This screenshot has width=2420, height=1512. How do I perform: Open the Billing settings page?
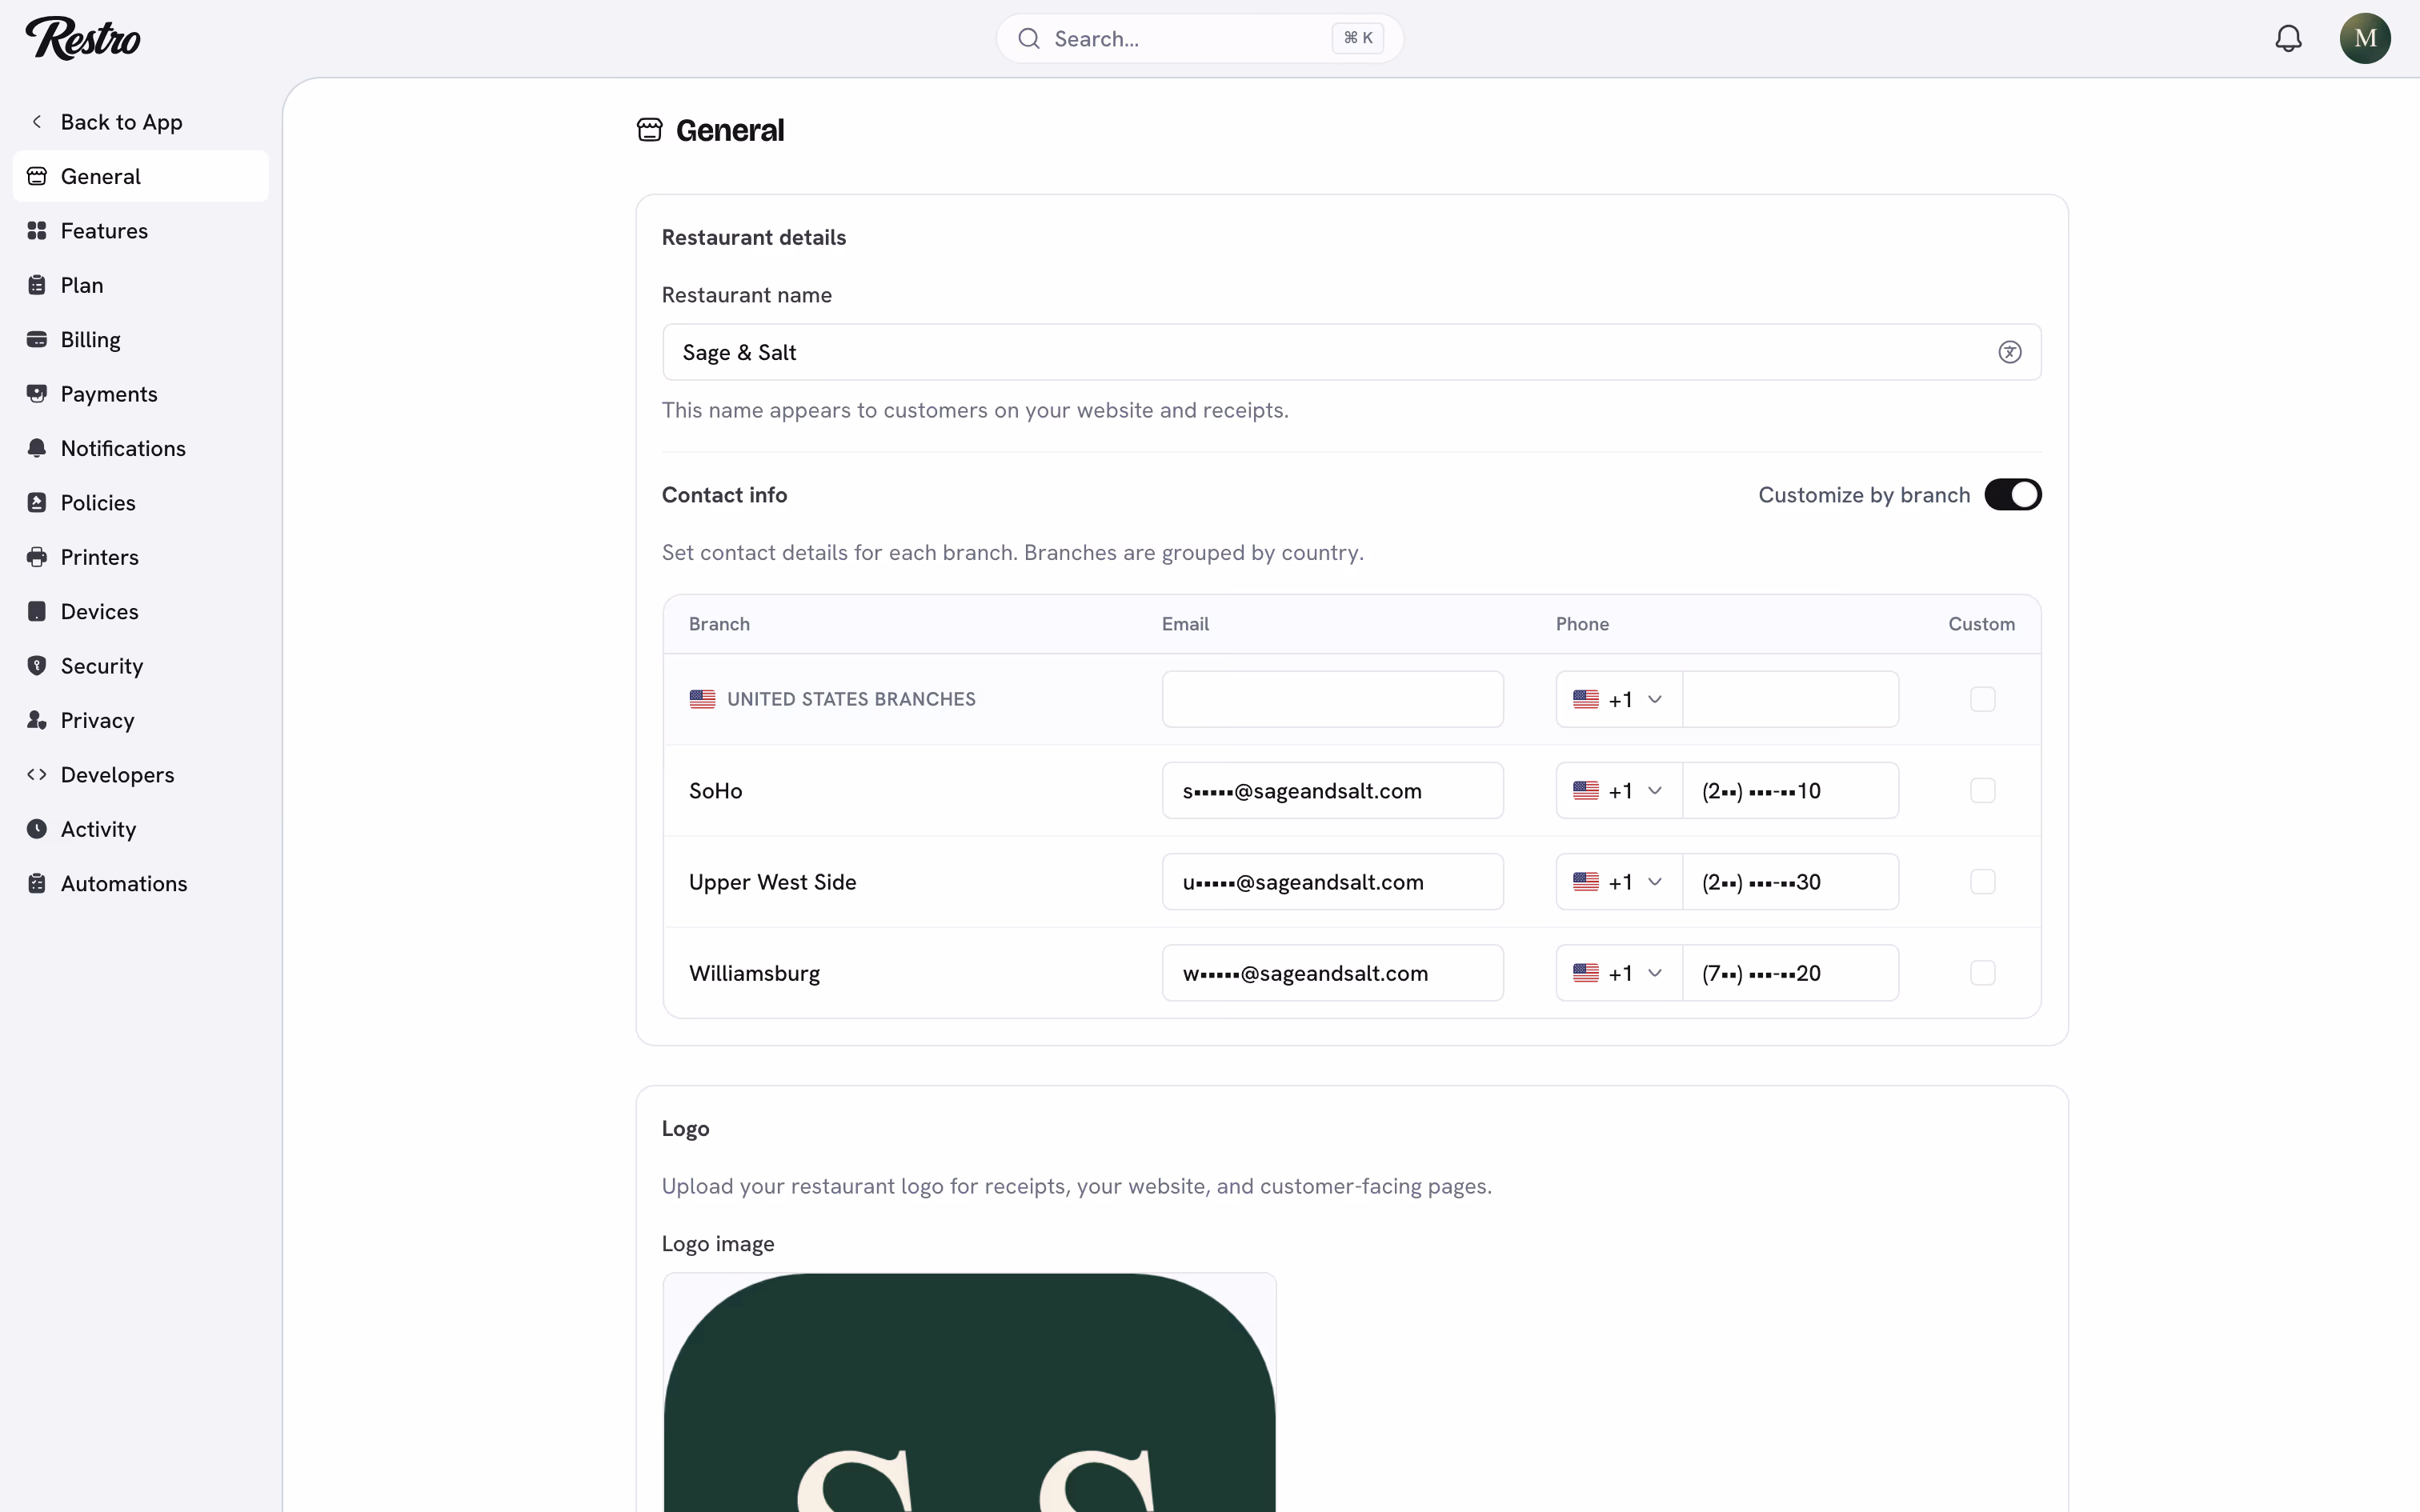coord(141,339)
